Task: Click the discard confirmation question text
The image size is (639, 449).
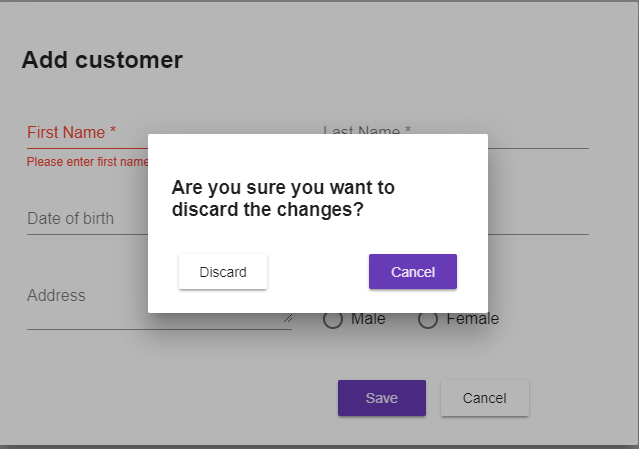Action: click(x=283, y=199)
